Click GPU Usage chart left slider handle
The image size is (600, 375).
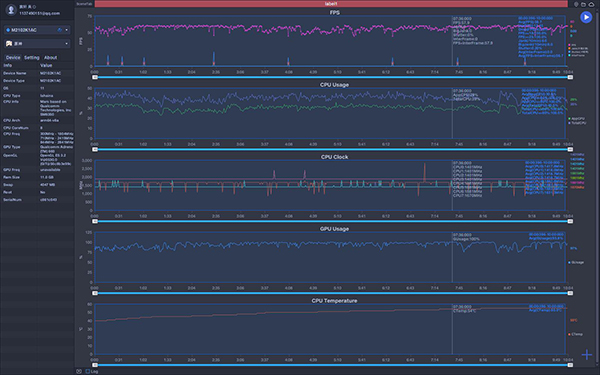(x=95, y=293)
